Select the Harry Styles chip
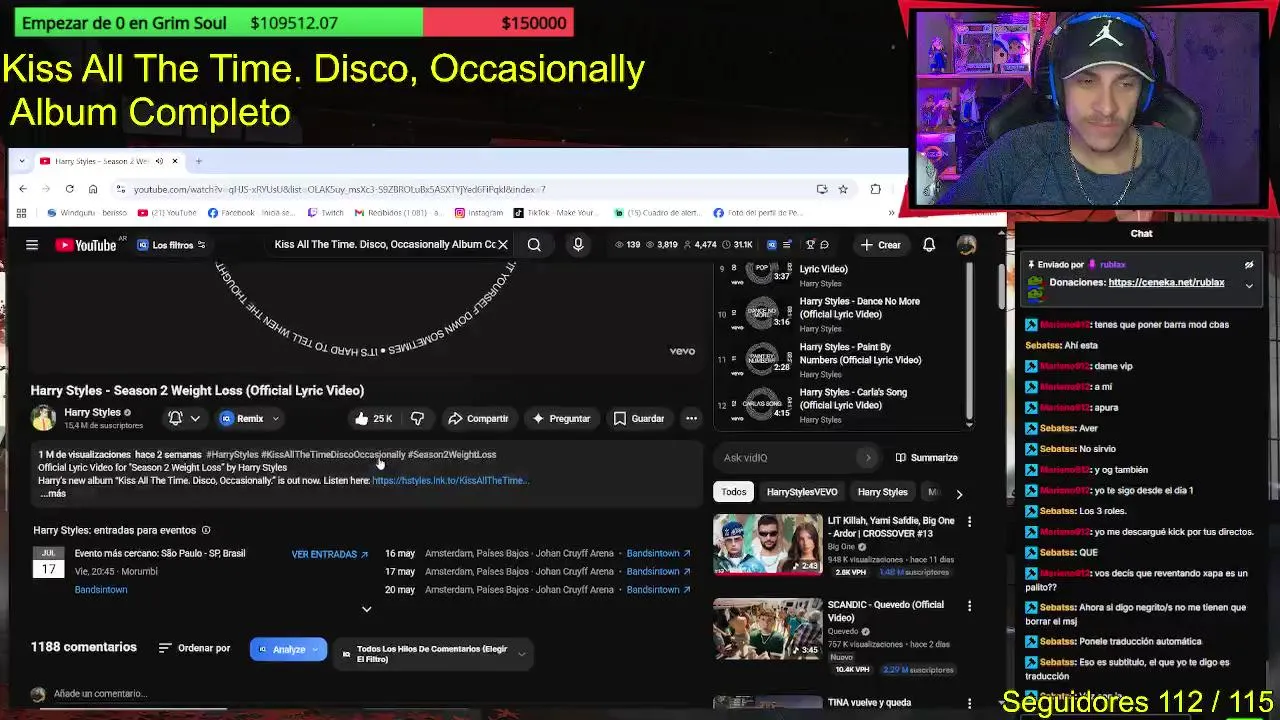Viewport: 1280px width, 720px height. (882, 492)
